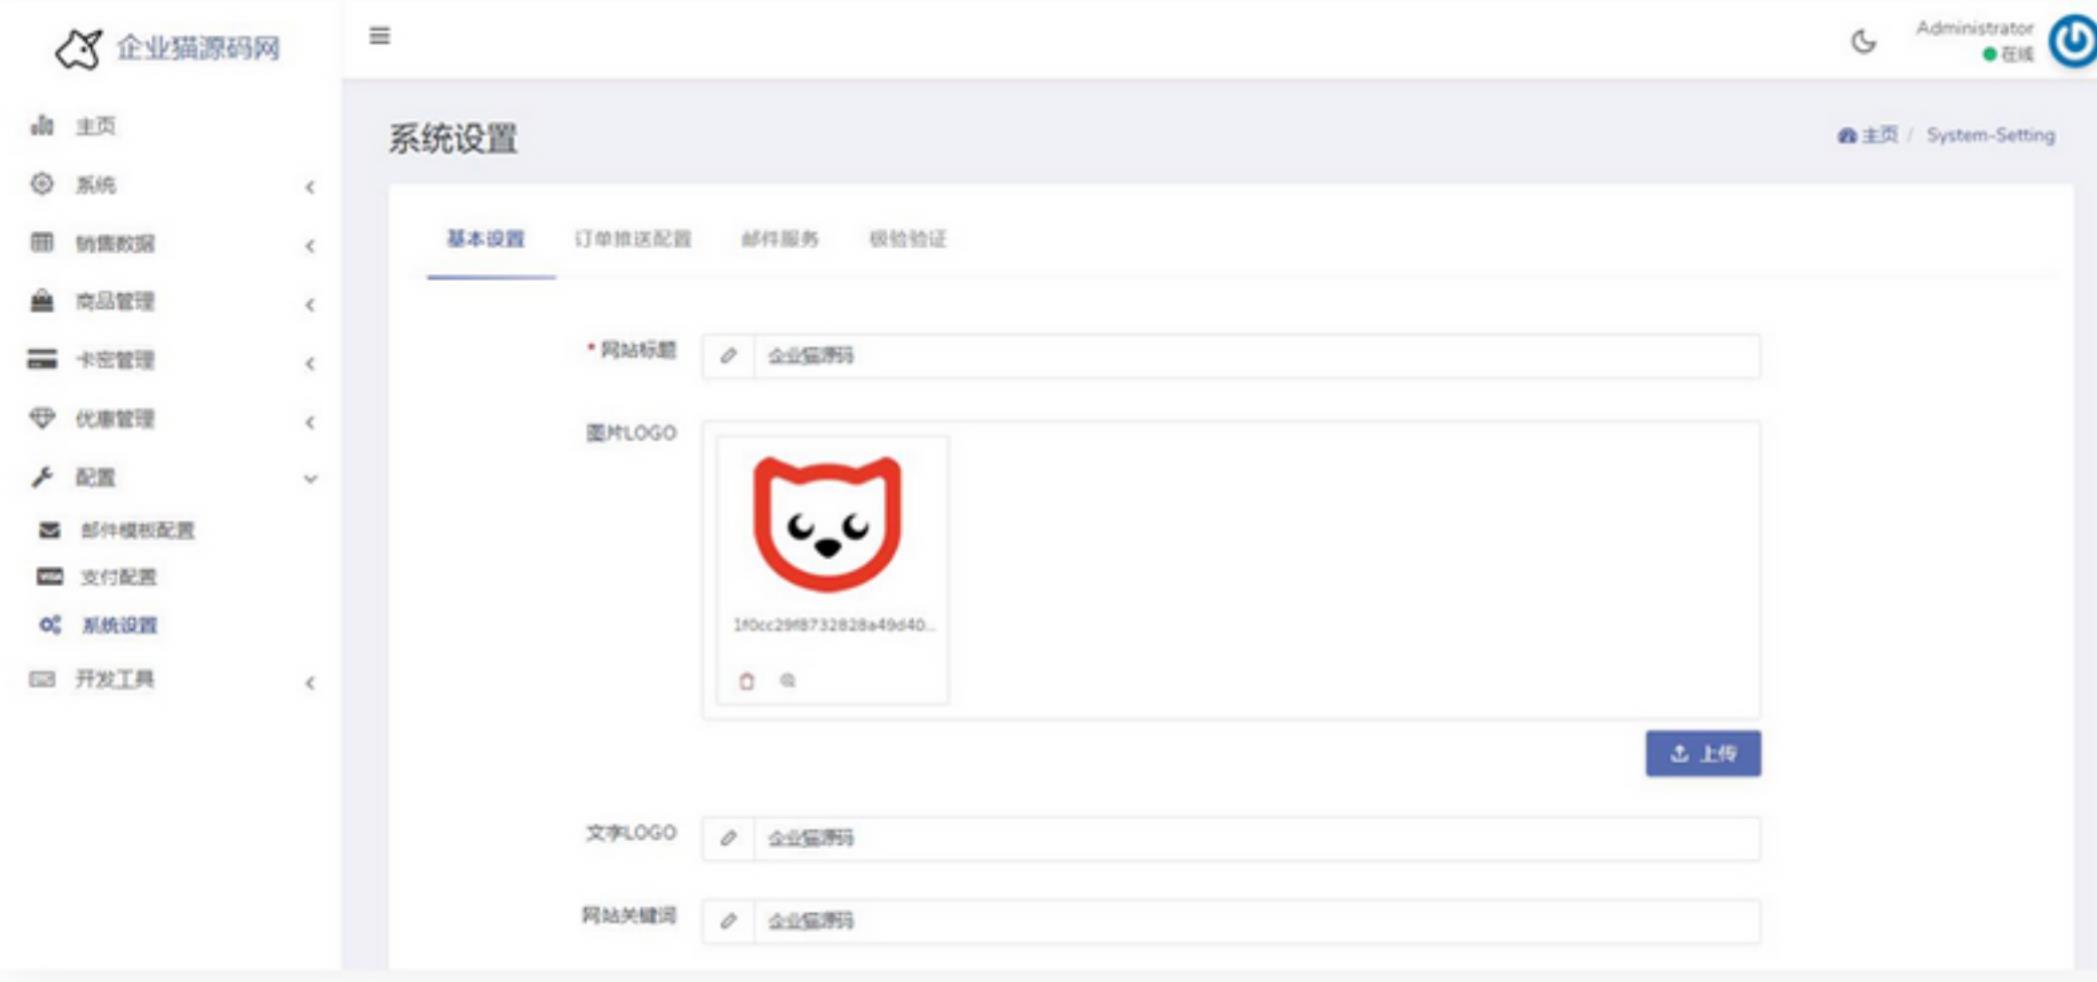Click the 邮件模板配置 envelope icon
Viewport: 2097px width, 982px height.
pos(49,530)
